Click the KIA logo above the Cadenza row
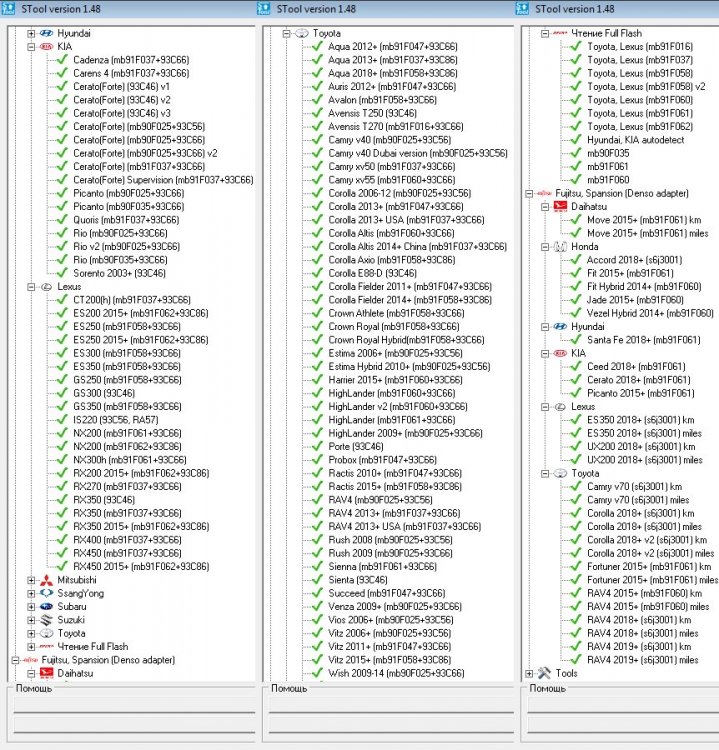The height and width of the screenshot is (750, 719). (x=46, y=47)
